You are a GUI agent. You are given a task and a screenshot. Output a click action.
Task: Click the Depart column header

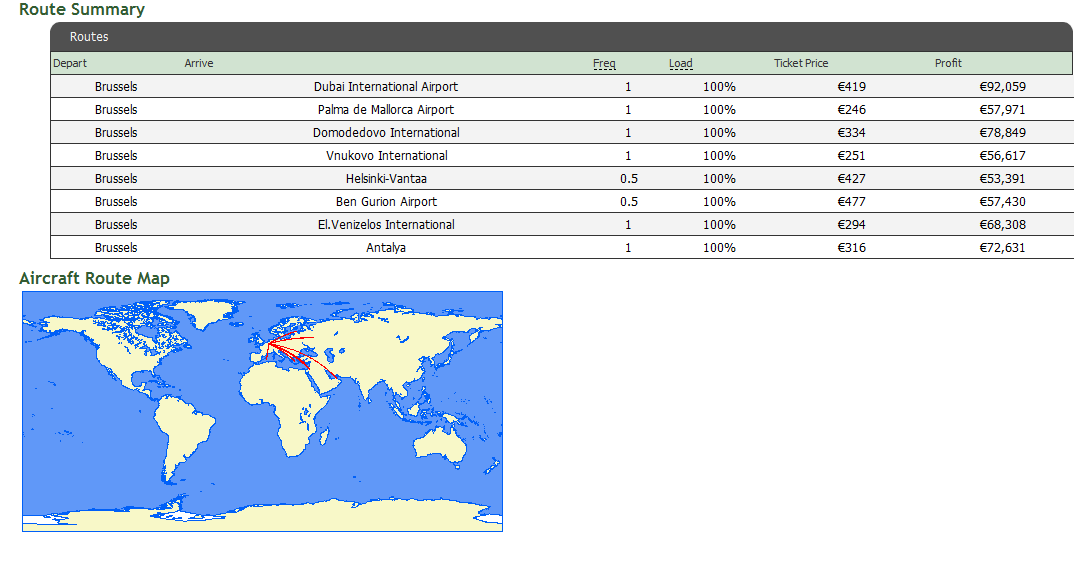coord(70,63)
